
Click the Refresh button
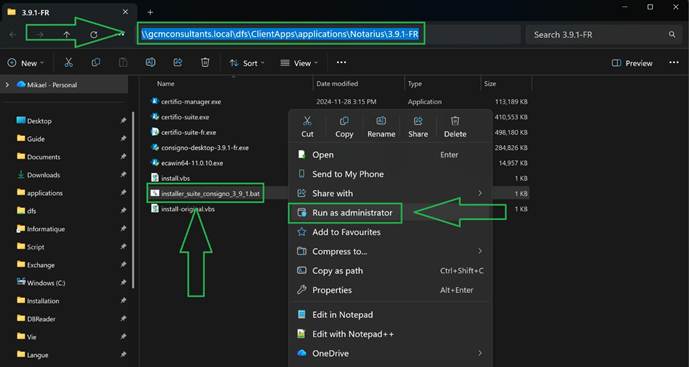(x=94, y=34)
